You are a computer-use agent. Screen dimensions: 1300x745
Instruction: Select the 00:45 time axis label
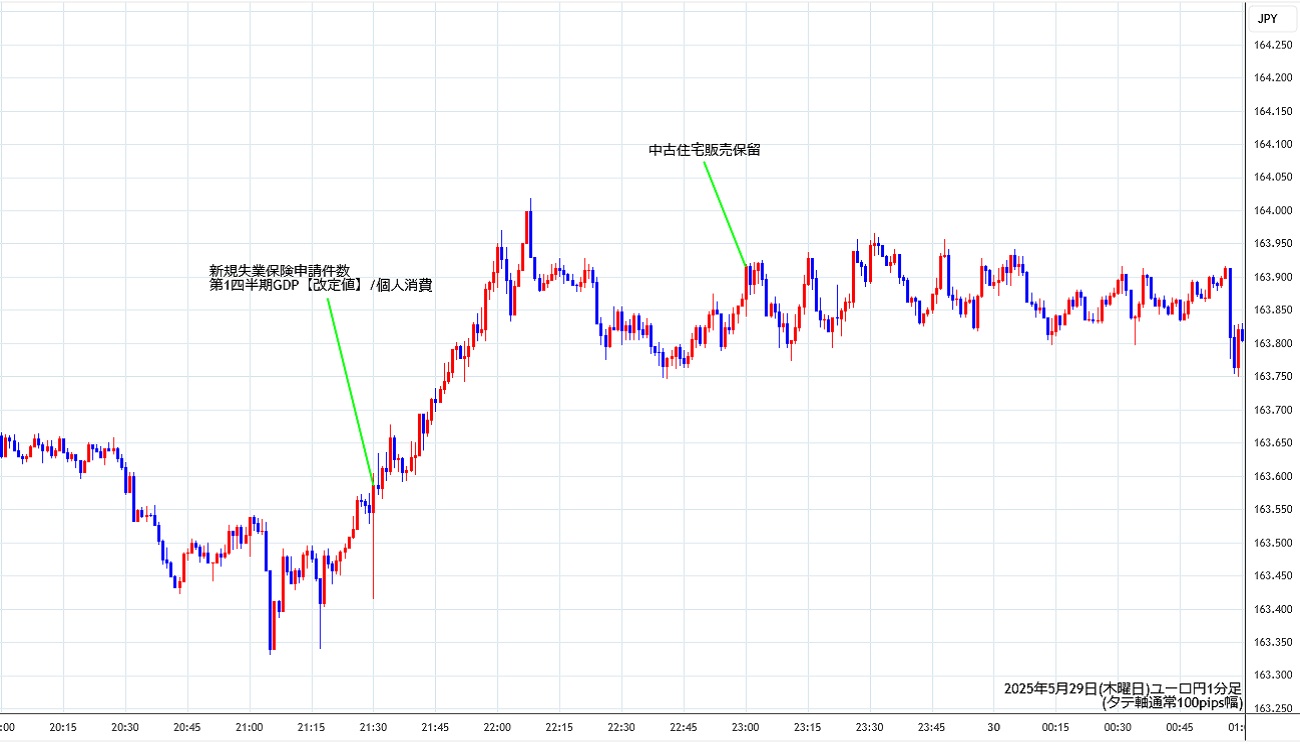point(1179,727)
